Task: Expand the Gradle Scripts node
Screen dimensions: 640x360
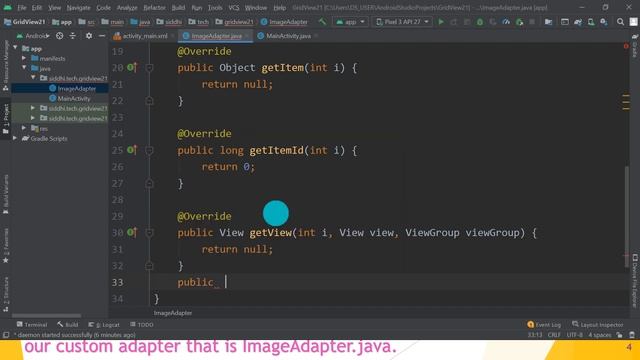Action: point(15,138)
